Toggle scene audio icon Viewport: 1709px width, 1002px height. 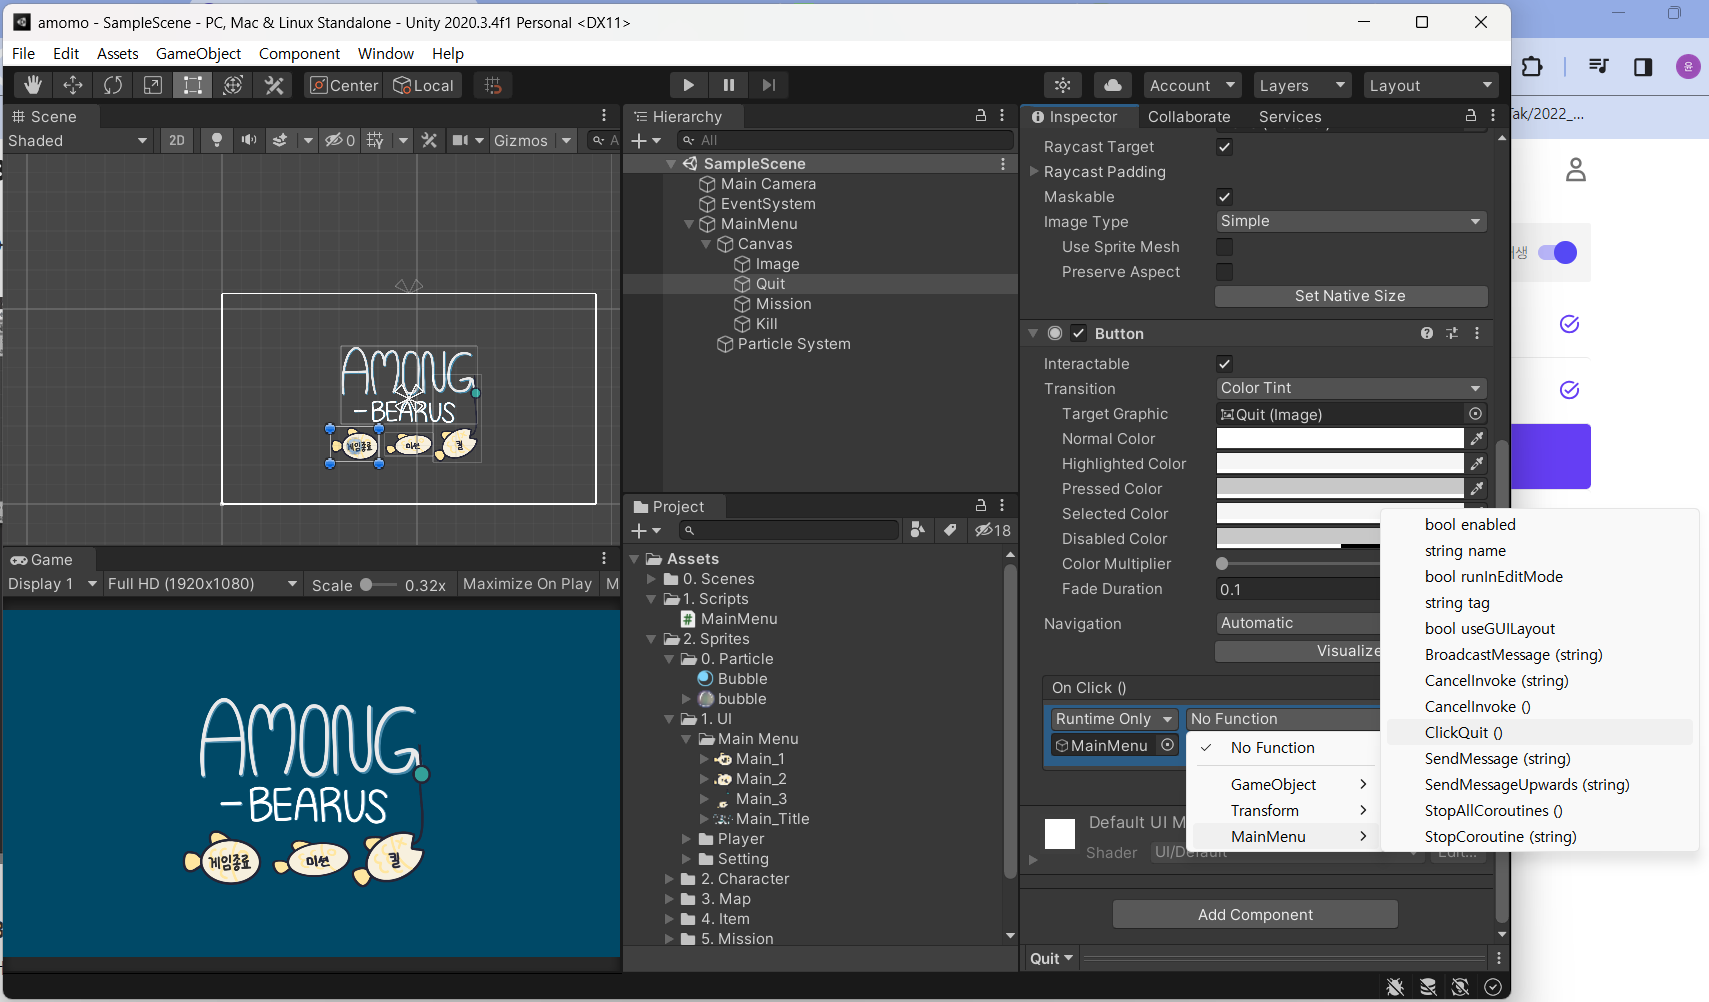[248, 140]
